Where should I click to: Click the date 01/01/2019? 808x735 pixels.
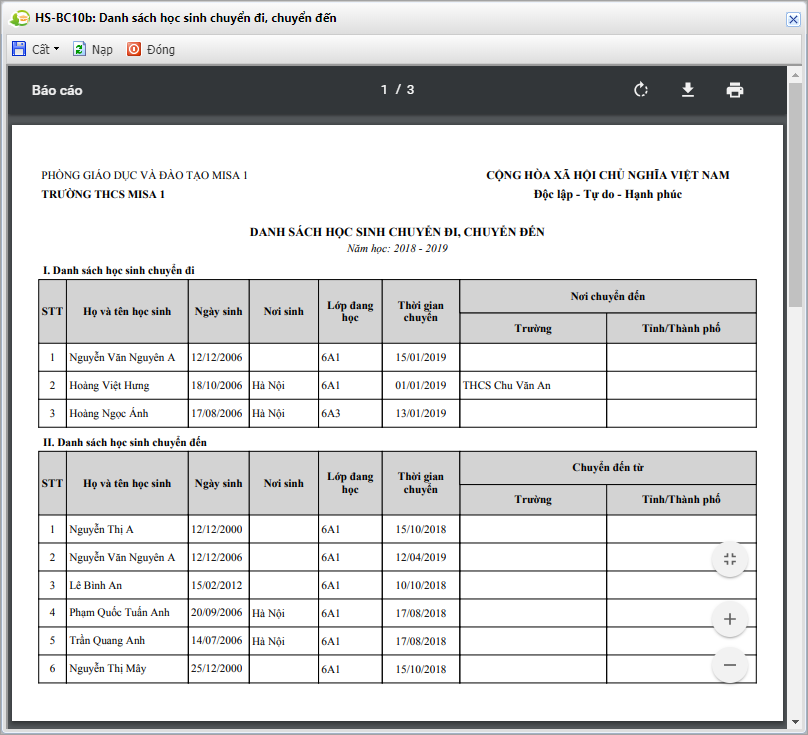[x=420, y=386]
